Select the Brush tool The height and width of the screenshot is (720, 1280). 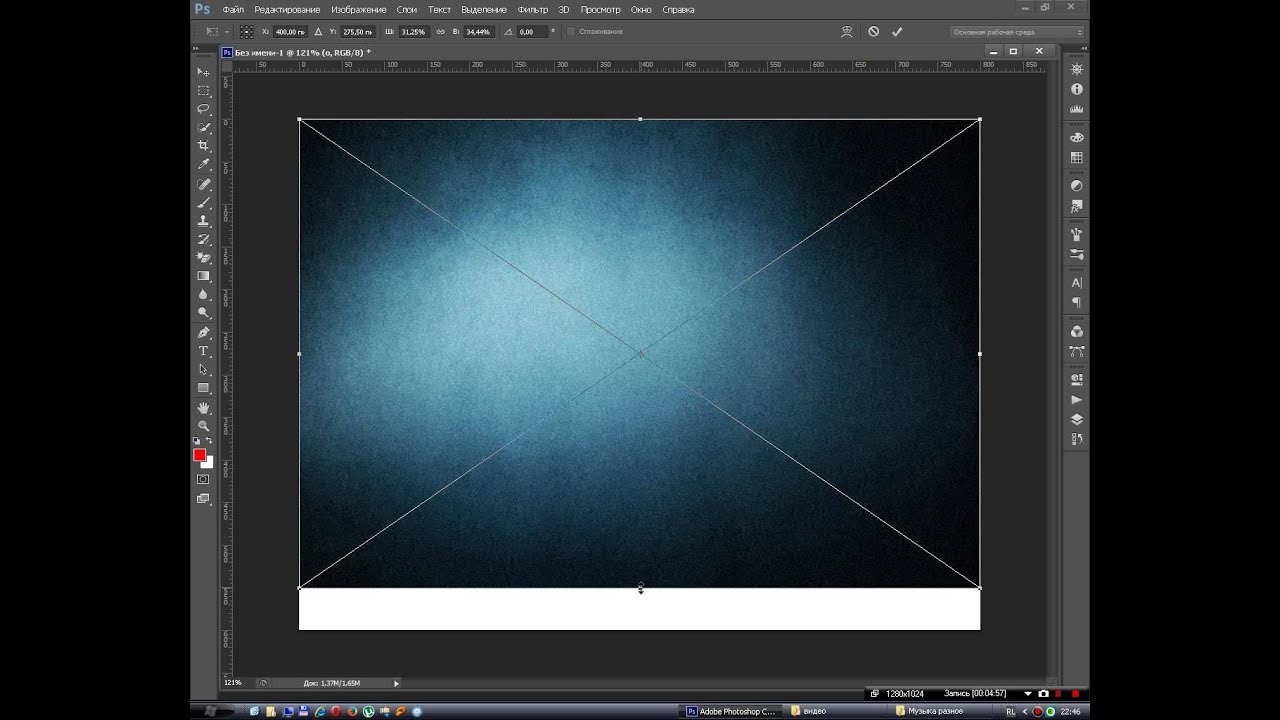(204, 203)
